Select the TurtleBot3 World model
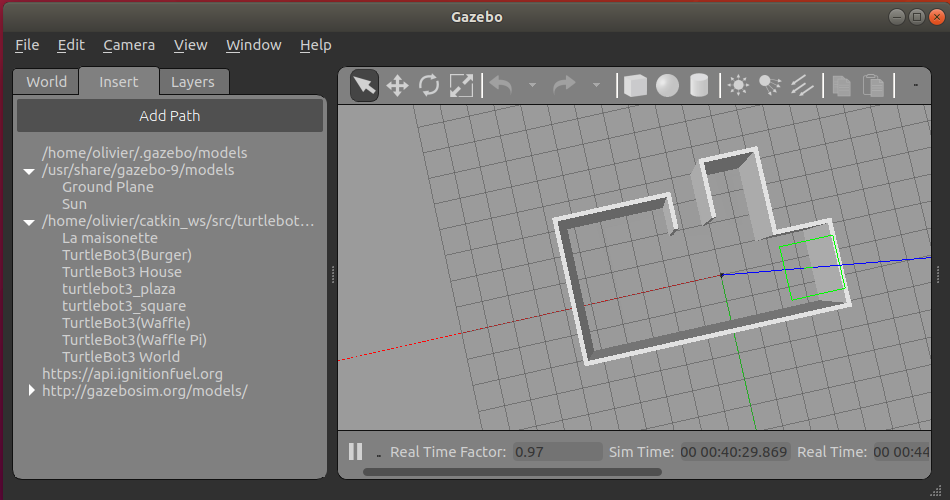This screenshot has width=950, height=500. click(x=121, y=356)
